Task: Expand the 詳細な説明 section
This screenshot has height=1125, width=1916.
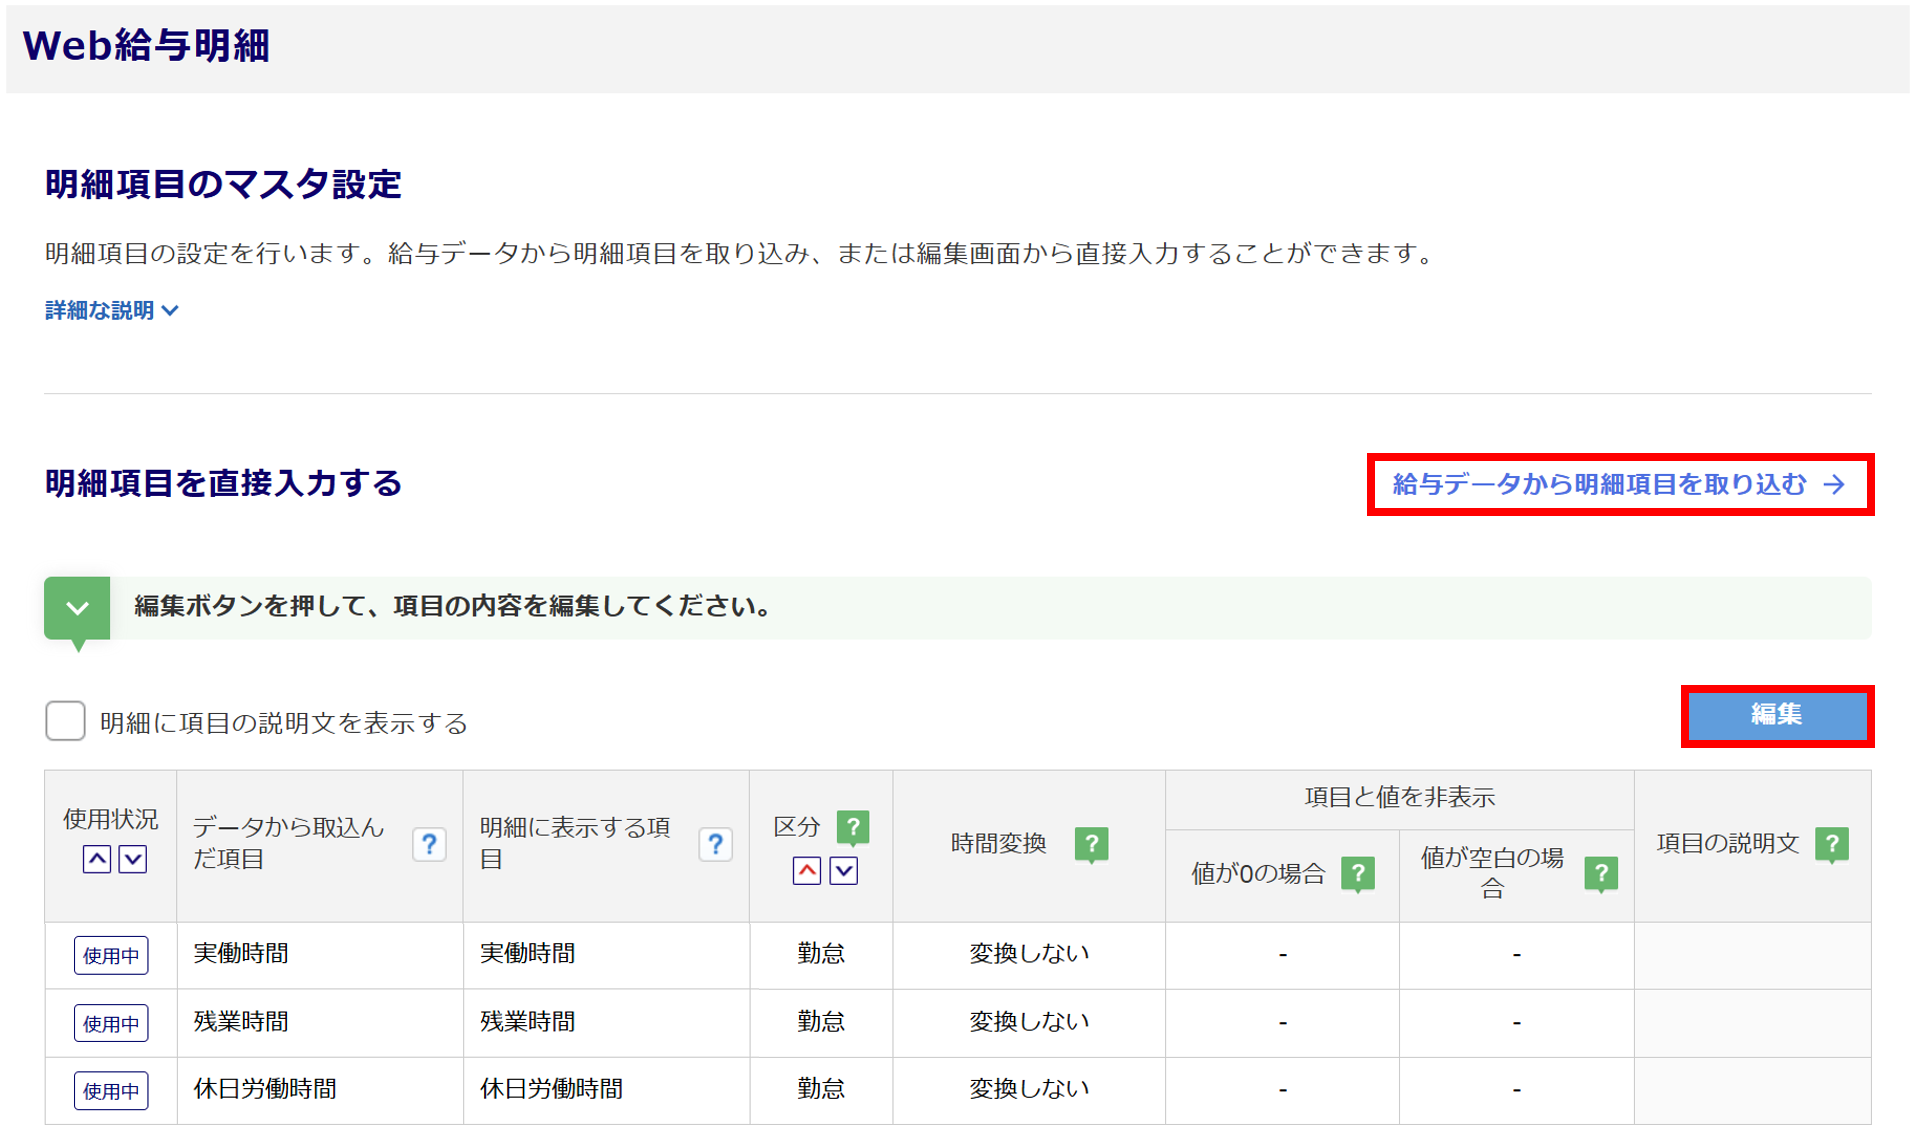Action: coord(111,311)
